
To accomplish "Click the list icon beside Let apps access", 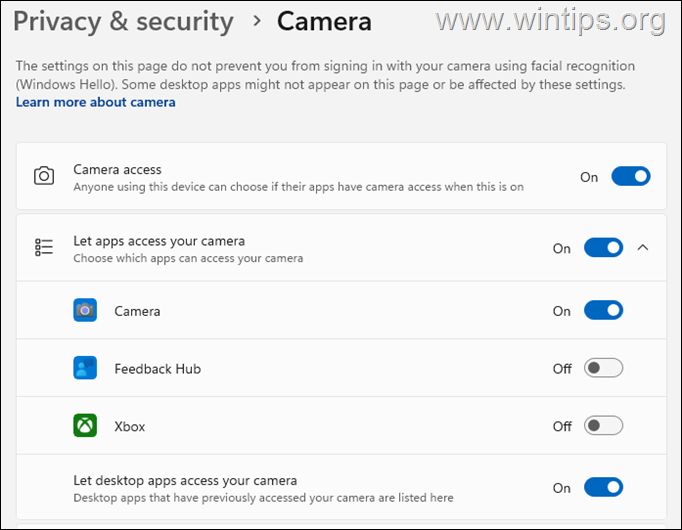I will pyautogui.click(x=44, y=248).
